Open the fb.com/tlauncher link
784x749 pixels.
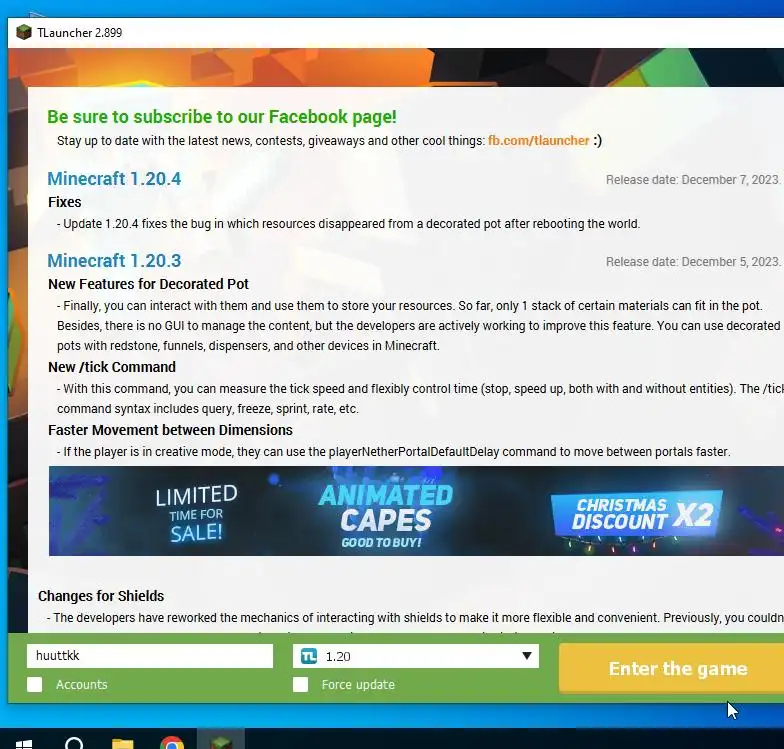point(538,140)
